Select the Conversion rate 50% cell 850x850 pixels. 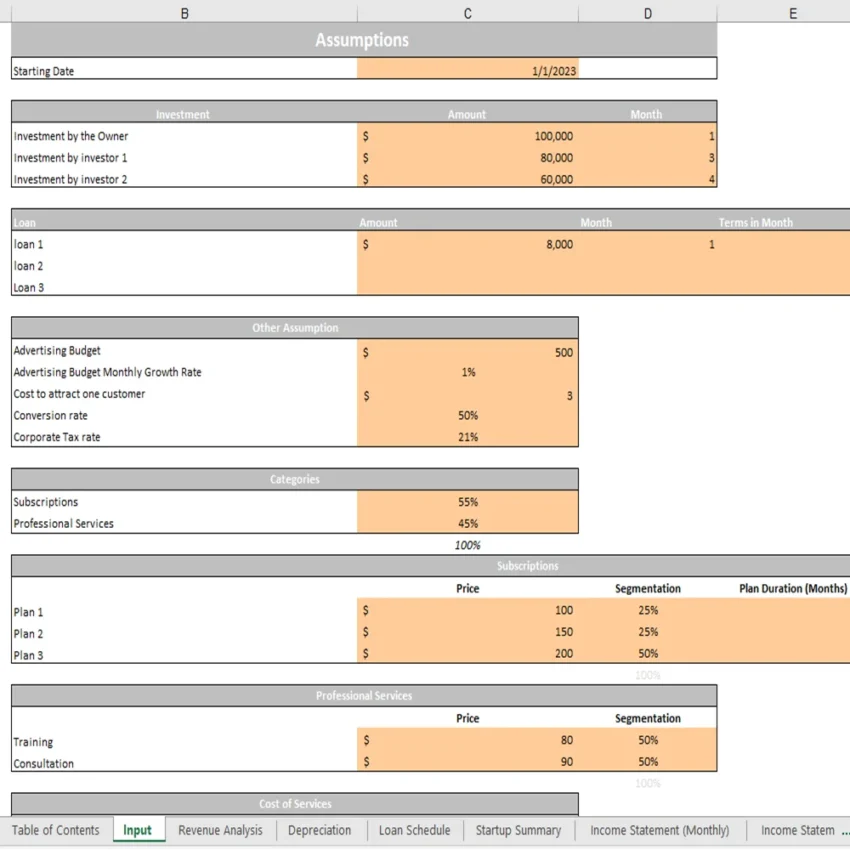coord(467,415)
